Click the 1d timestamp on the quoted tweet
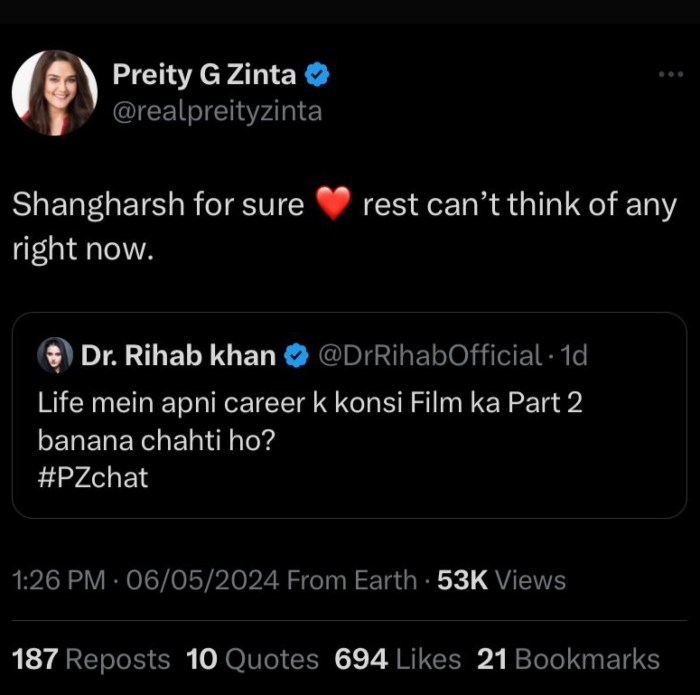Screen dimensions: 700x695 coord(574,355)
